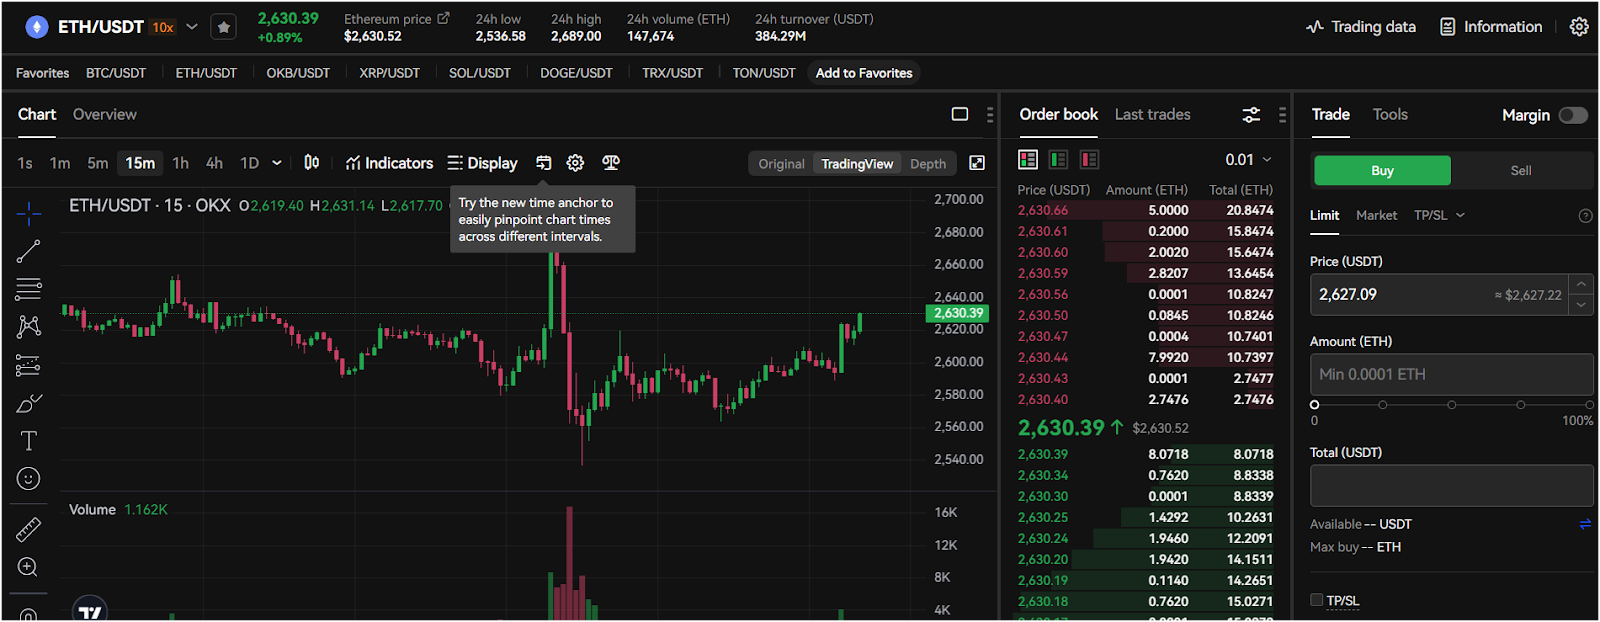Select the pattern drawing tool
The image size is (1600, 622).
click(x=29, y=327)
